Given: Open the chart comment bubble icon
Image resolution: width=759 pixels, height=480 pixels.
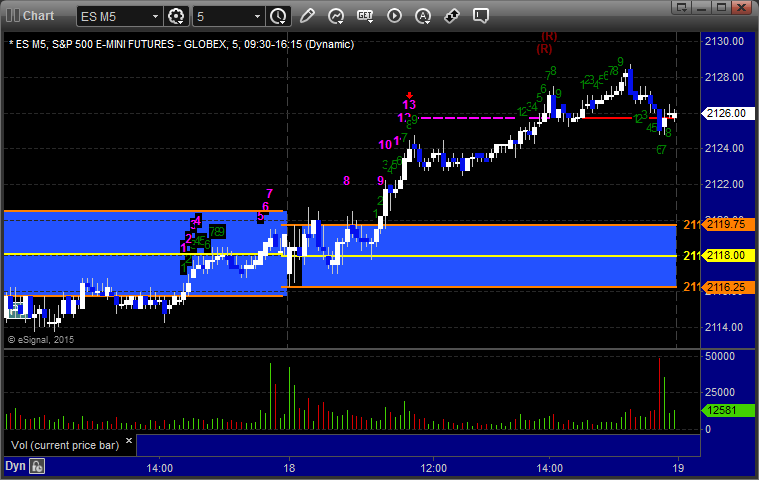Looking at the screenshot, I should tap(481, 16).
